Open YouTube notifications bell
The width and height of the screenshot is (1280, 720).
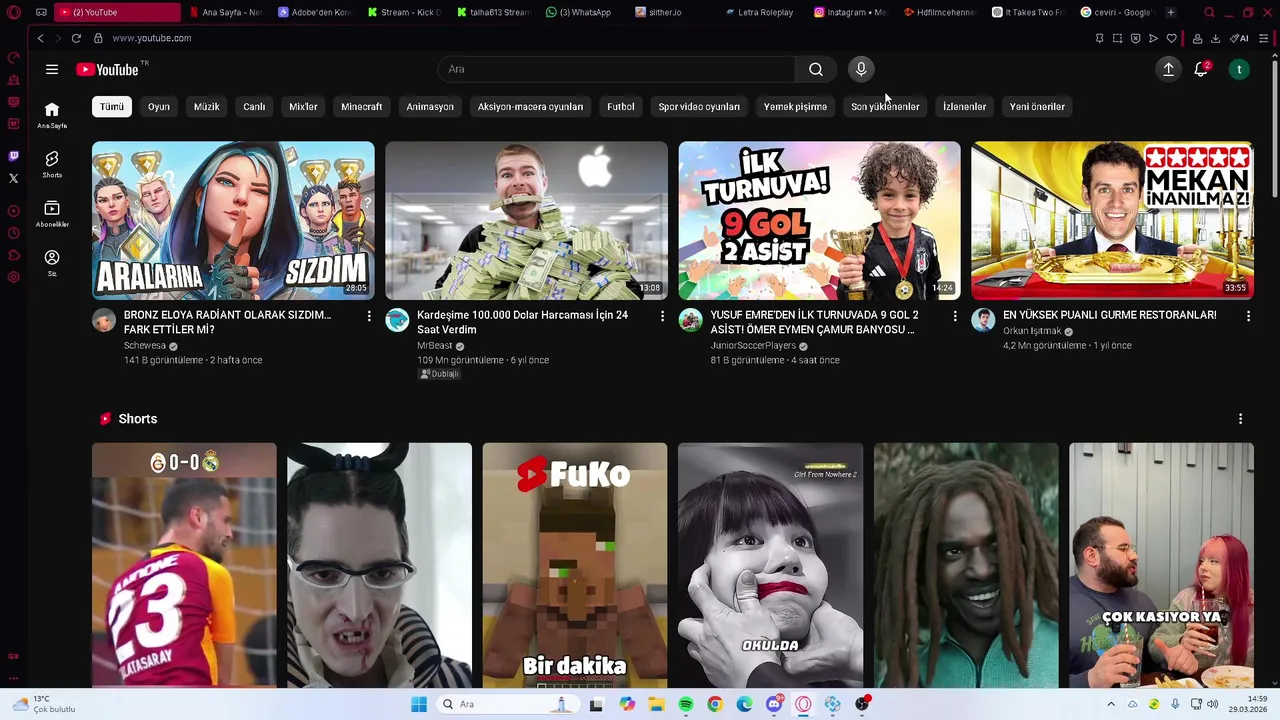pos(1201,69)
